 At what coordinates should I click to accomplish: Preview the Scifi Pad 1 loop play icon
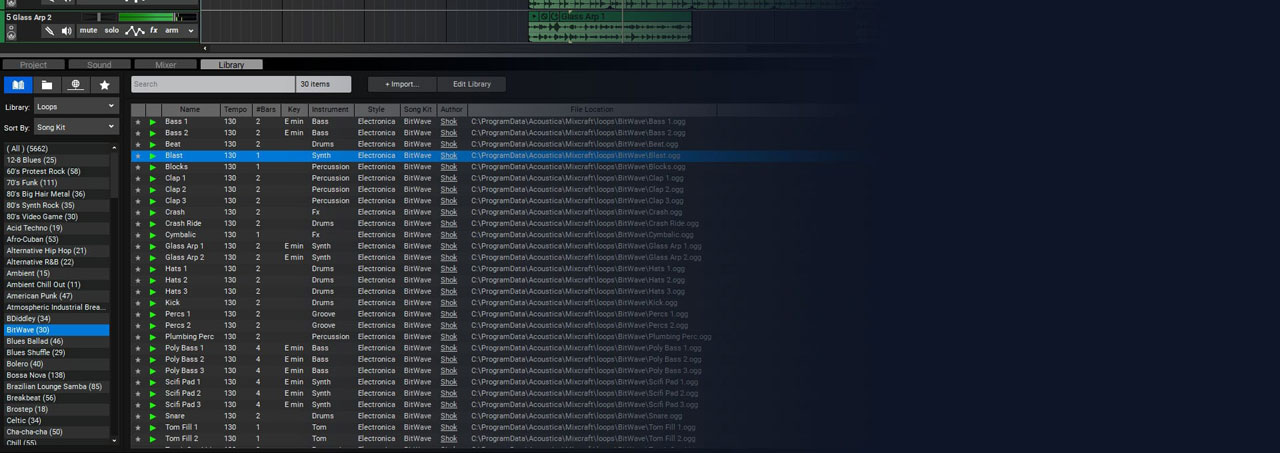[x=153, y=382]
